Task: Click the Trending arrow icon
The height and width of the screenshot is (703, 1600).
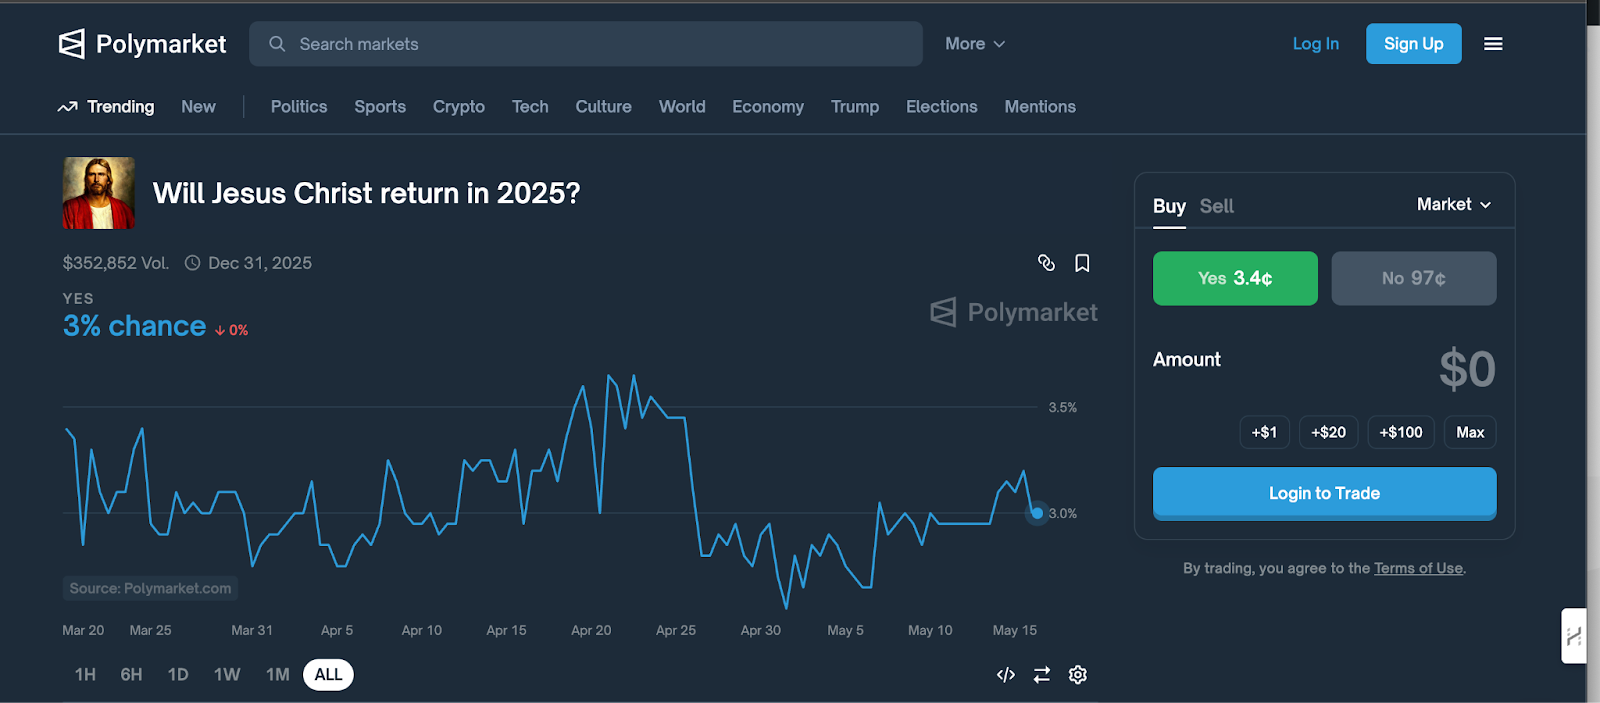Action: 67,107
